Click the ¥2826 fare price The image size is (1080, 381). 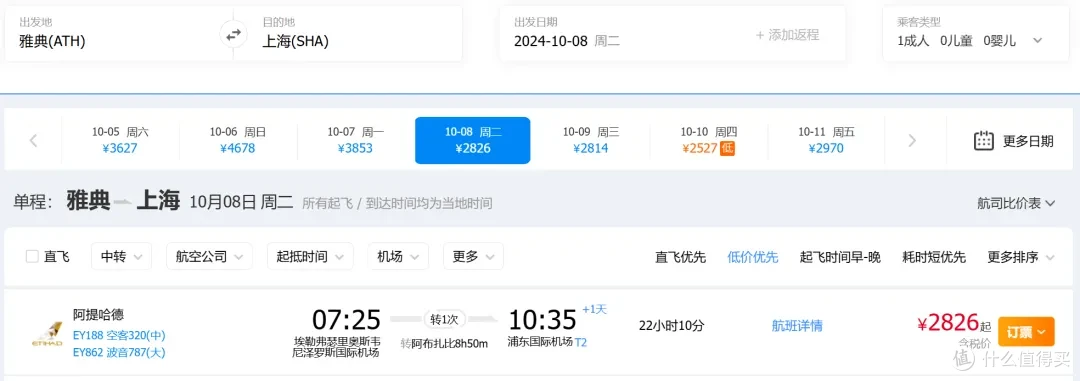pos(948,322)
